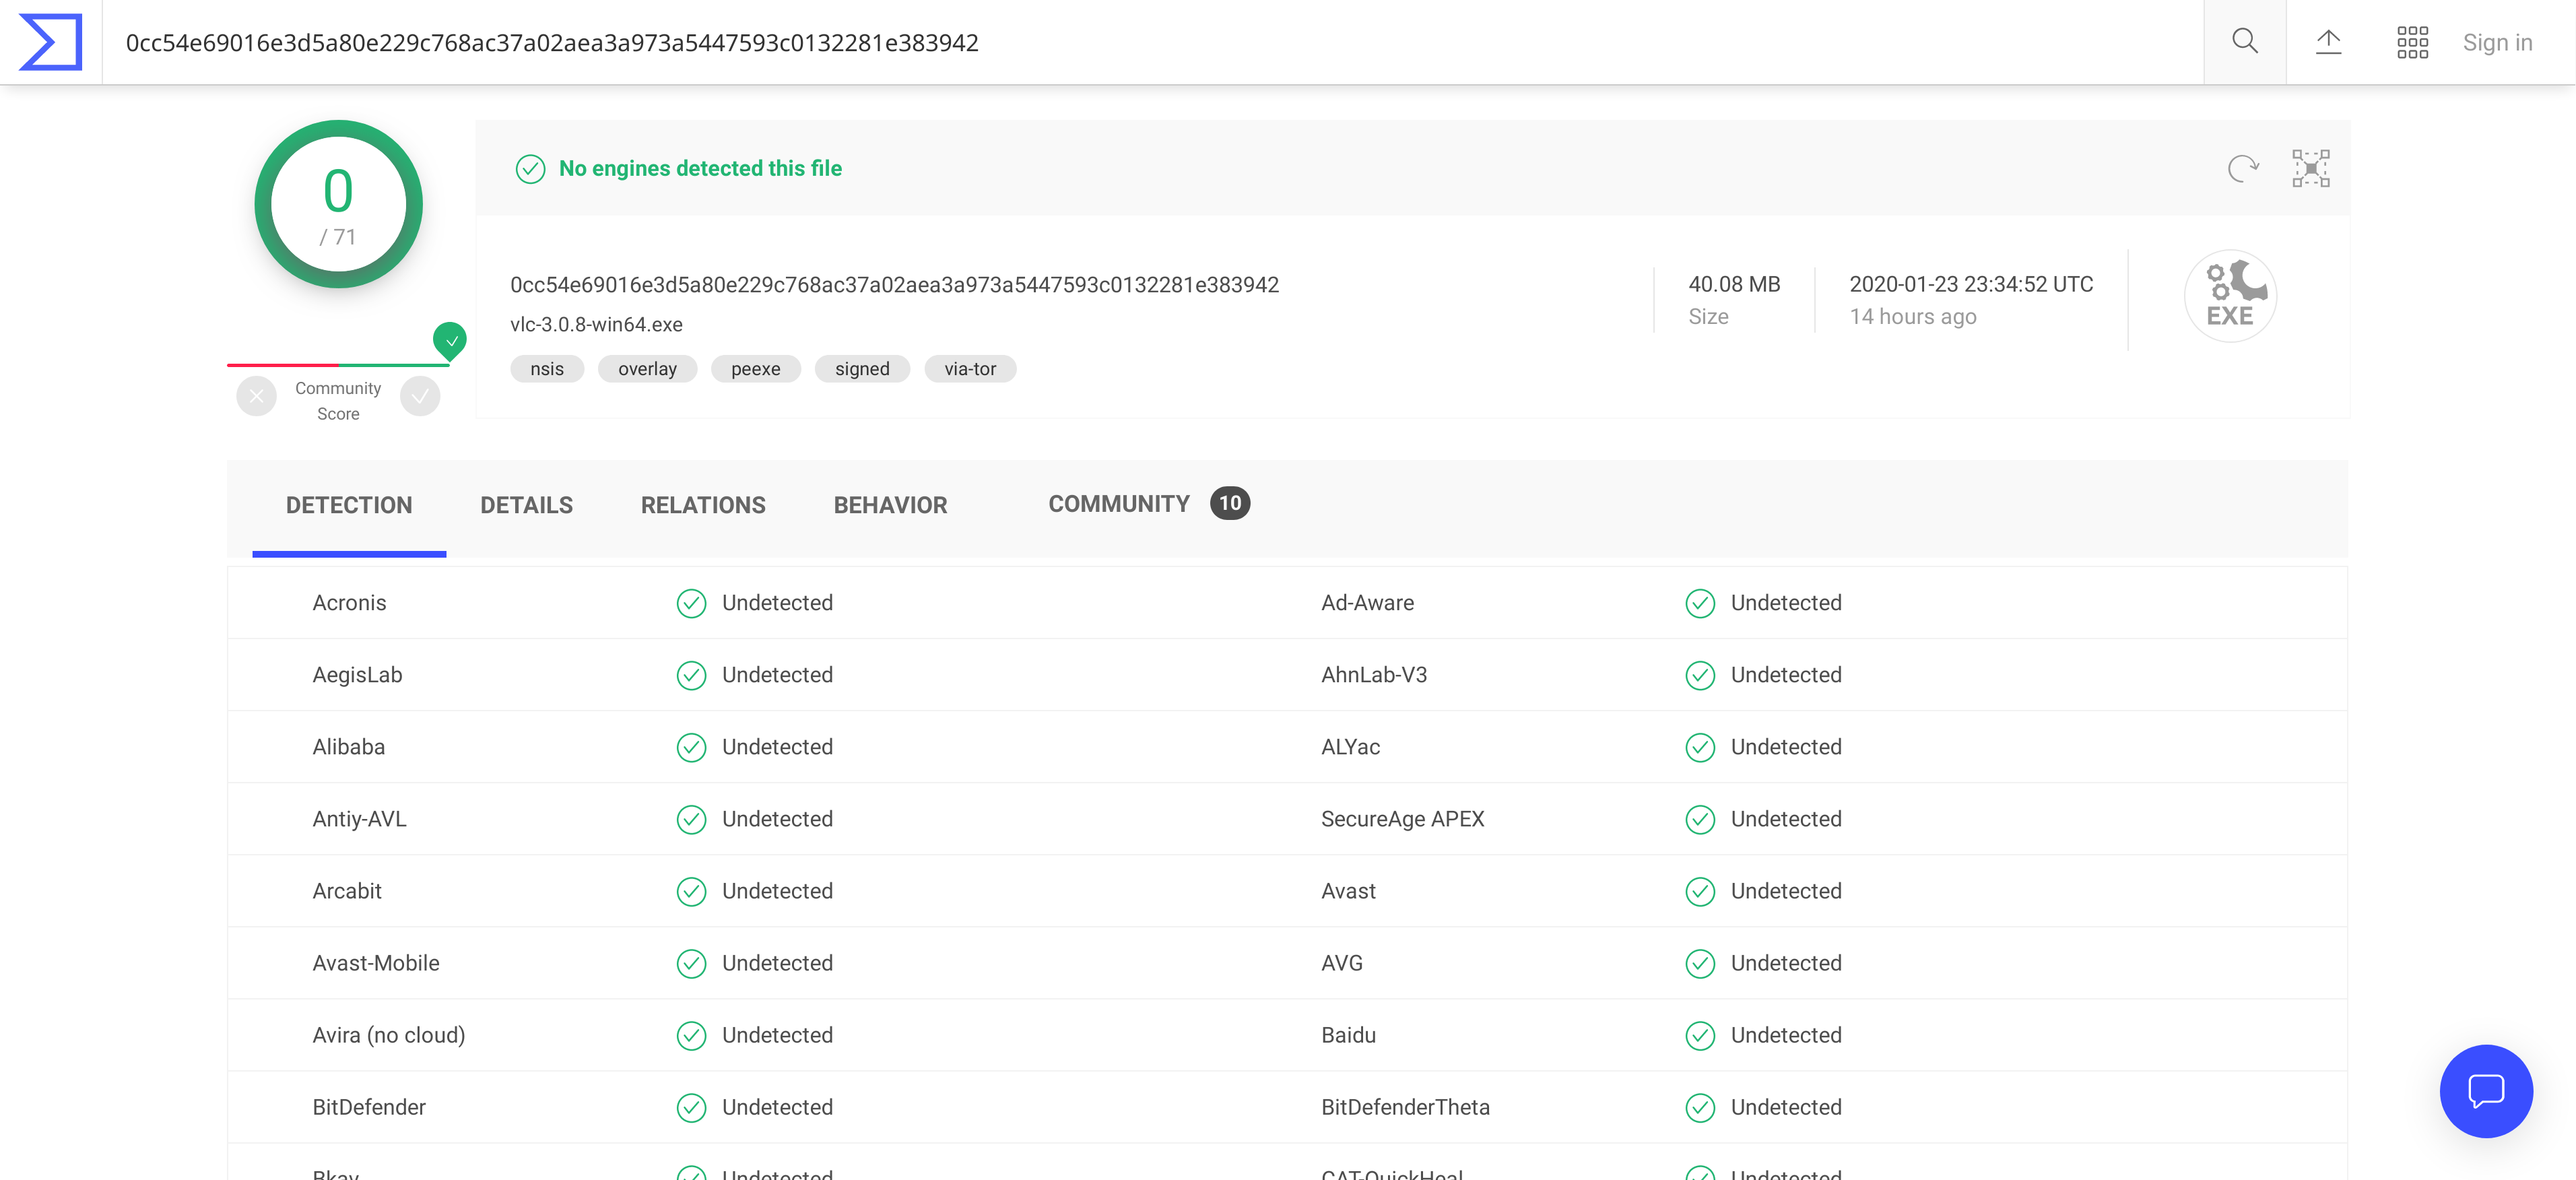Click the nsis tag
2576x1180 pixels.
pos(547,369)
